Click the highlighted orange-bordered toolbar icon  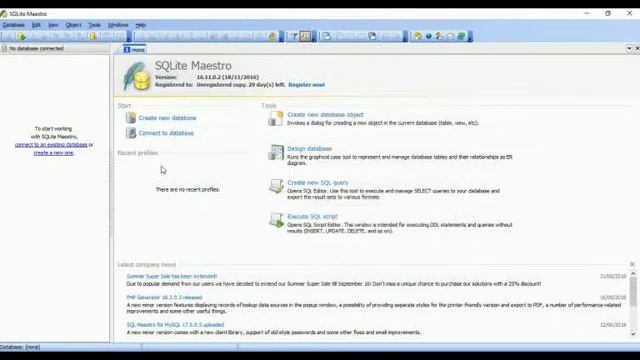[x=305, y=36]
